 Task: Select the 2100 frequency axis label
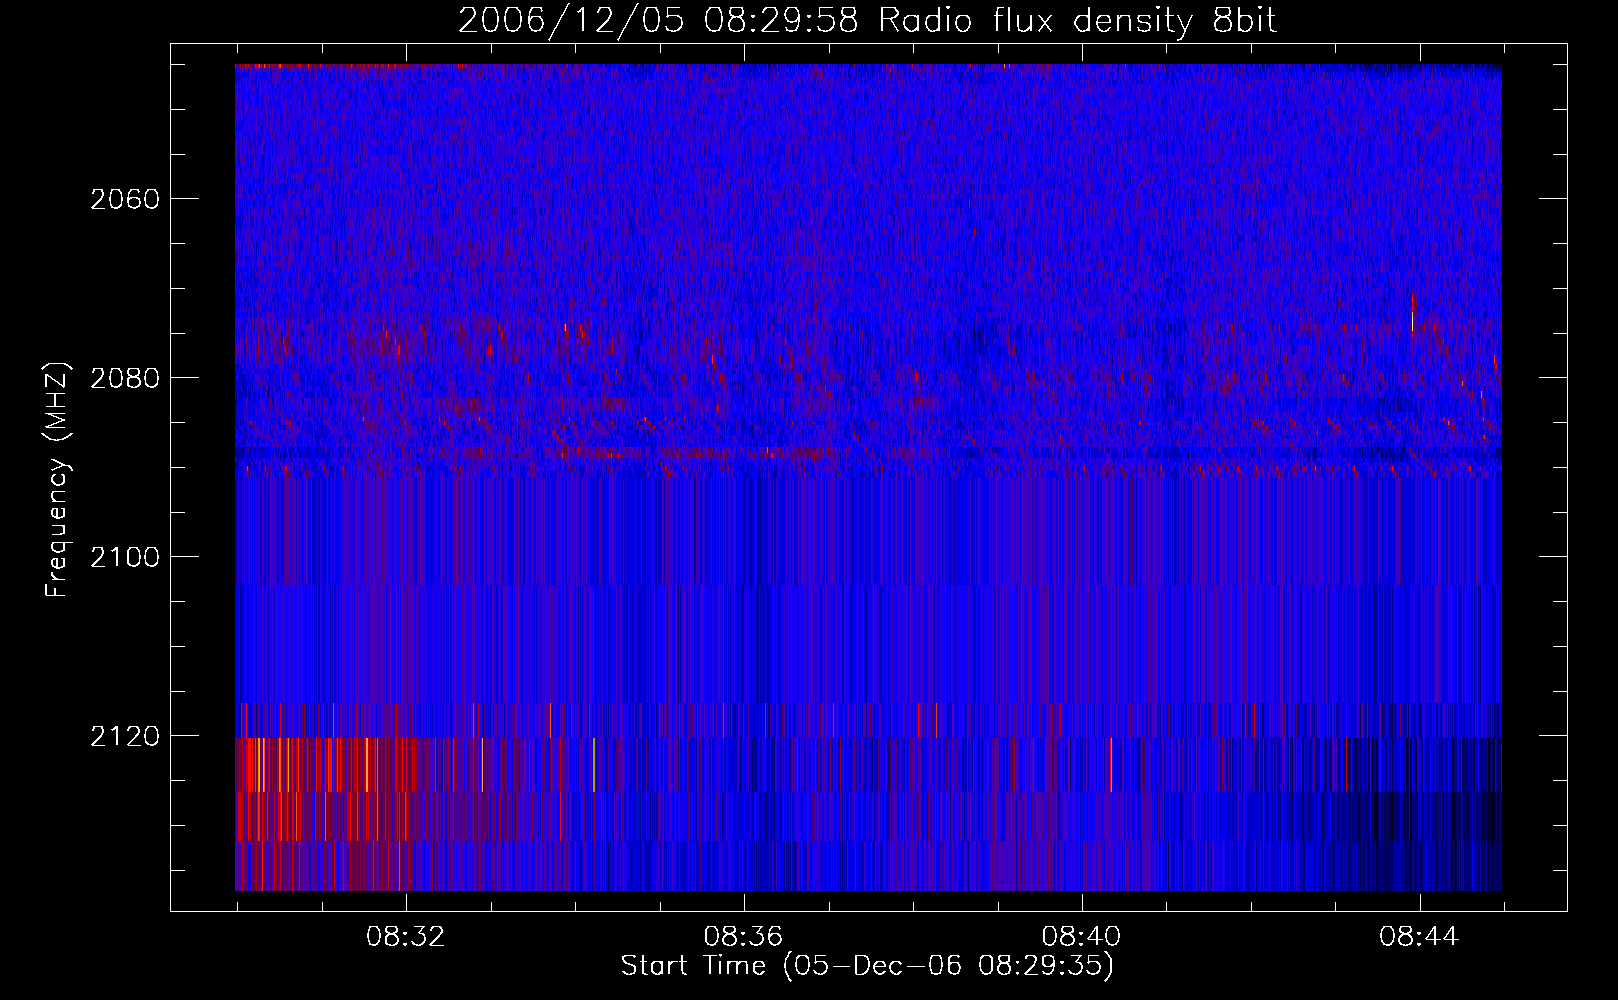pos(125,557)
